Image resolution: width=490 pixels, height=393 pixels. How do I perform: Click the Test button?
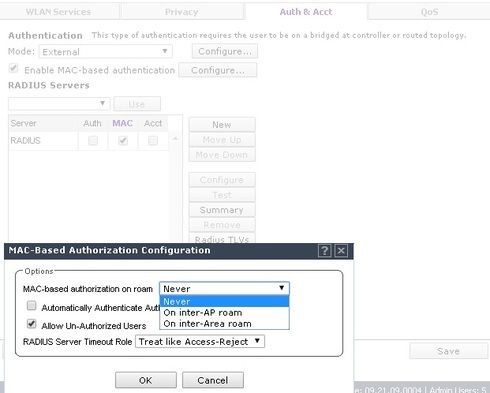pyautogui.click(x=222, y=195)
